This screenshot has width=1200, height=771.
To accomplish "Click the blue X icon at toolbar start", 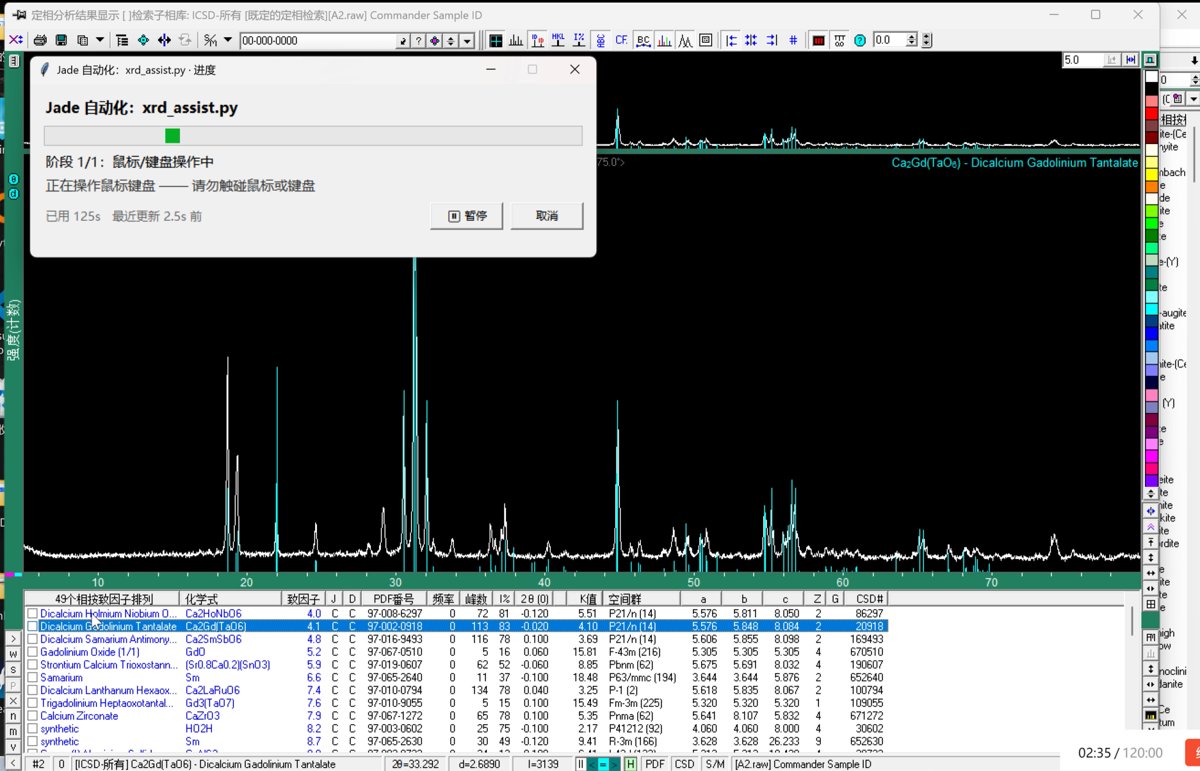I will click(15, 40).
